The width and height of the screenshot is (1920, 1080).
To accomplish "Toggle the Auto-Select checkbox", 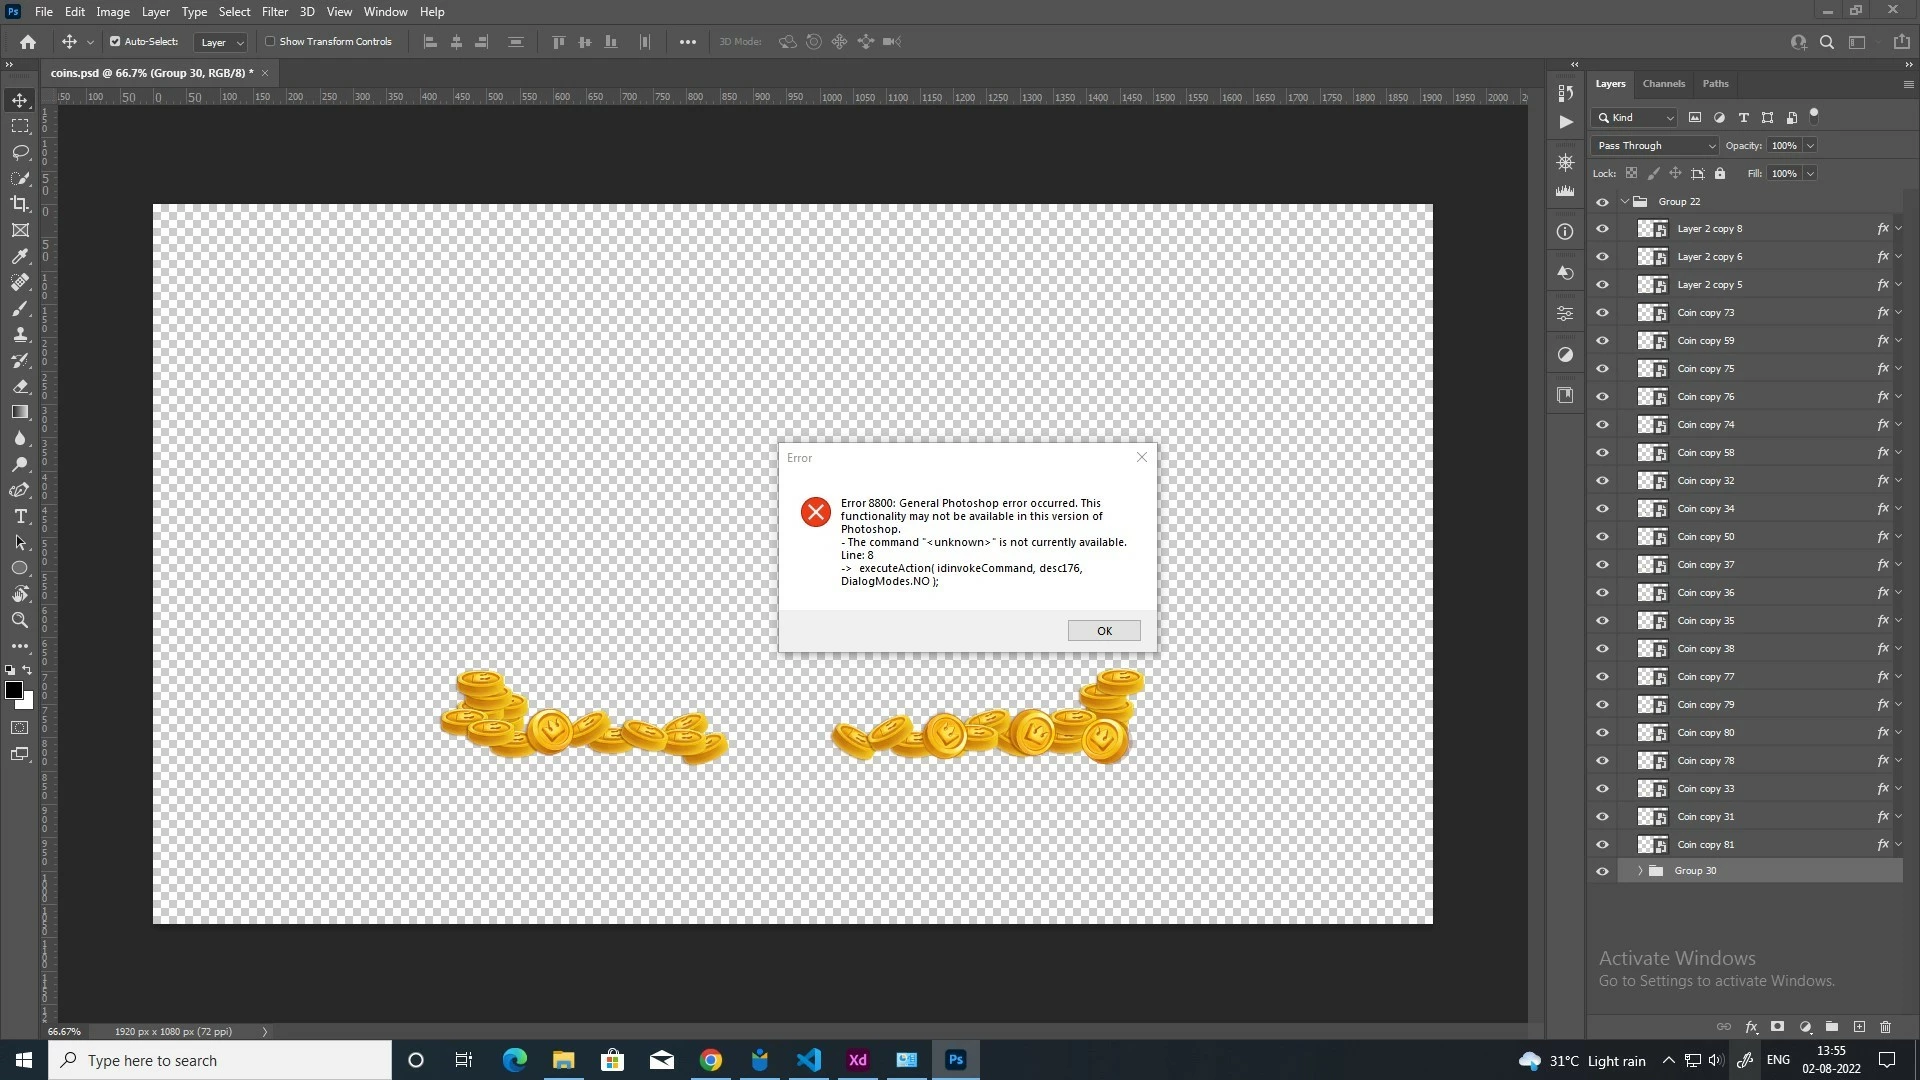I will (115, 42).
